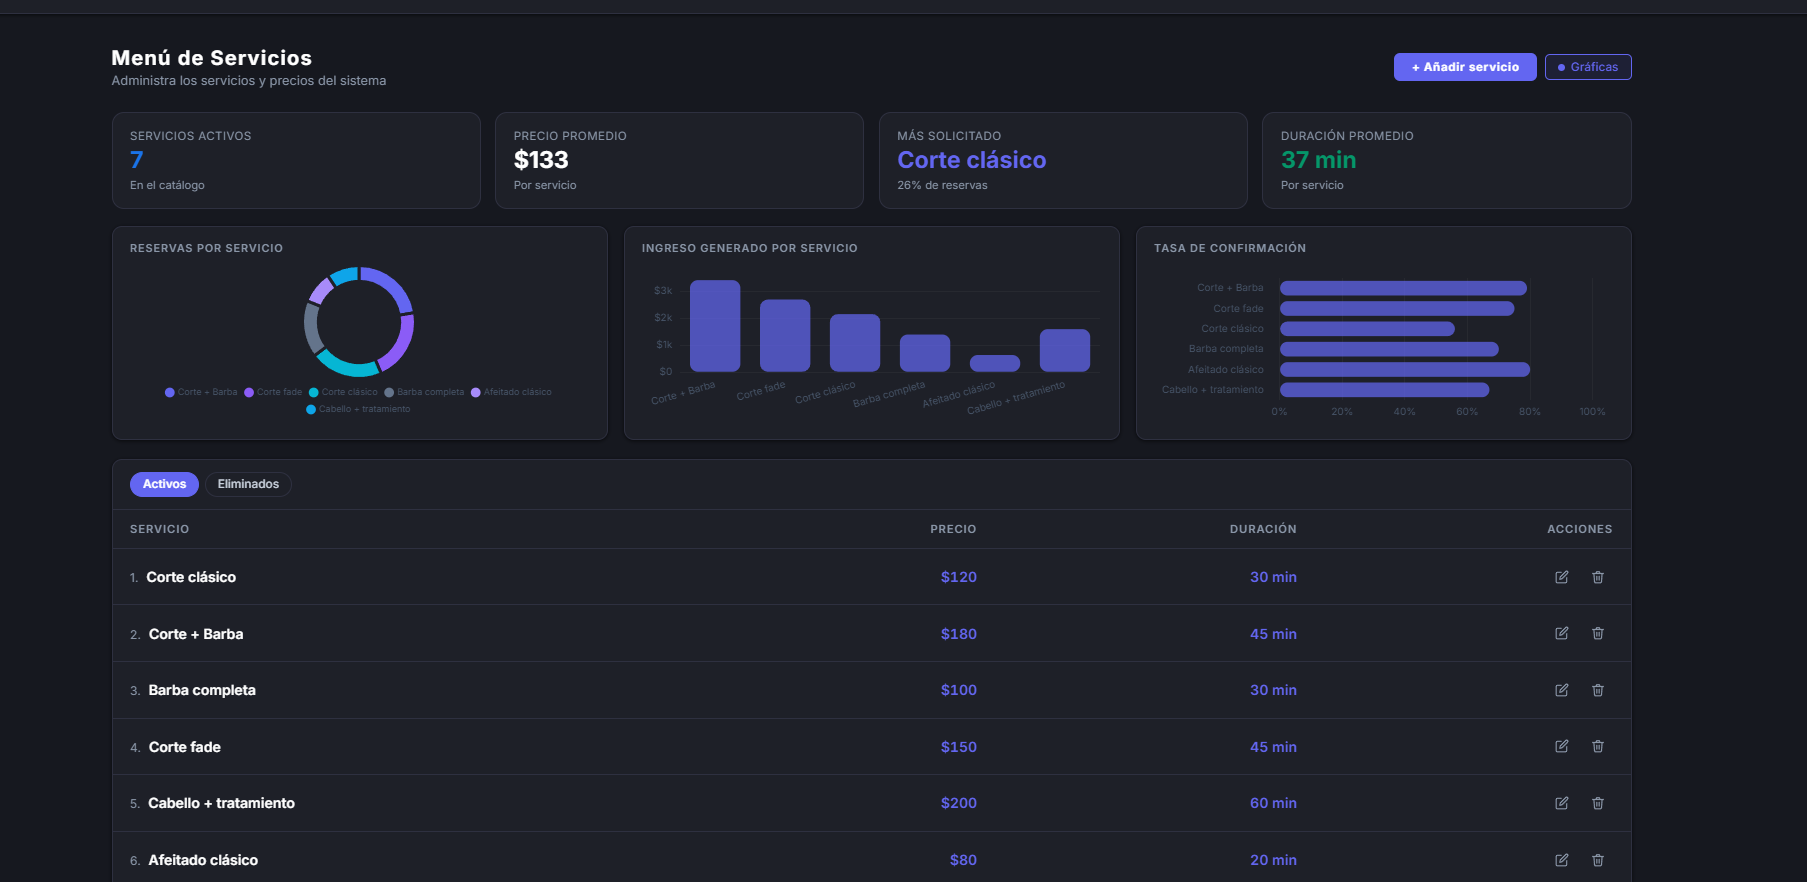
Task: Click trash icon for Barba completa
Action: [1598, 690]
